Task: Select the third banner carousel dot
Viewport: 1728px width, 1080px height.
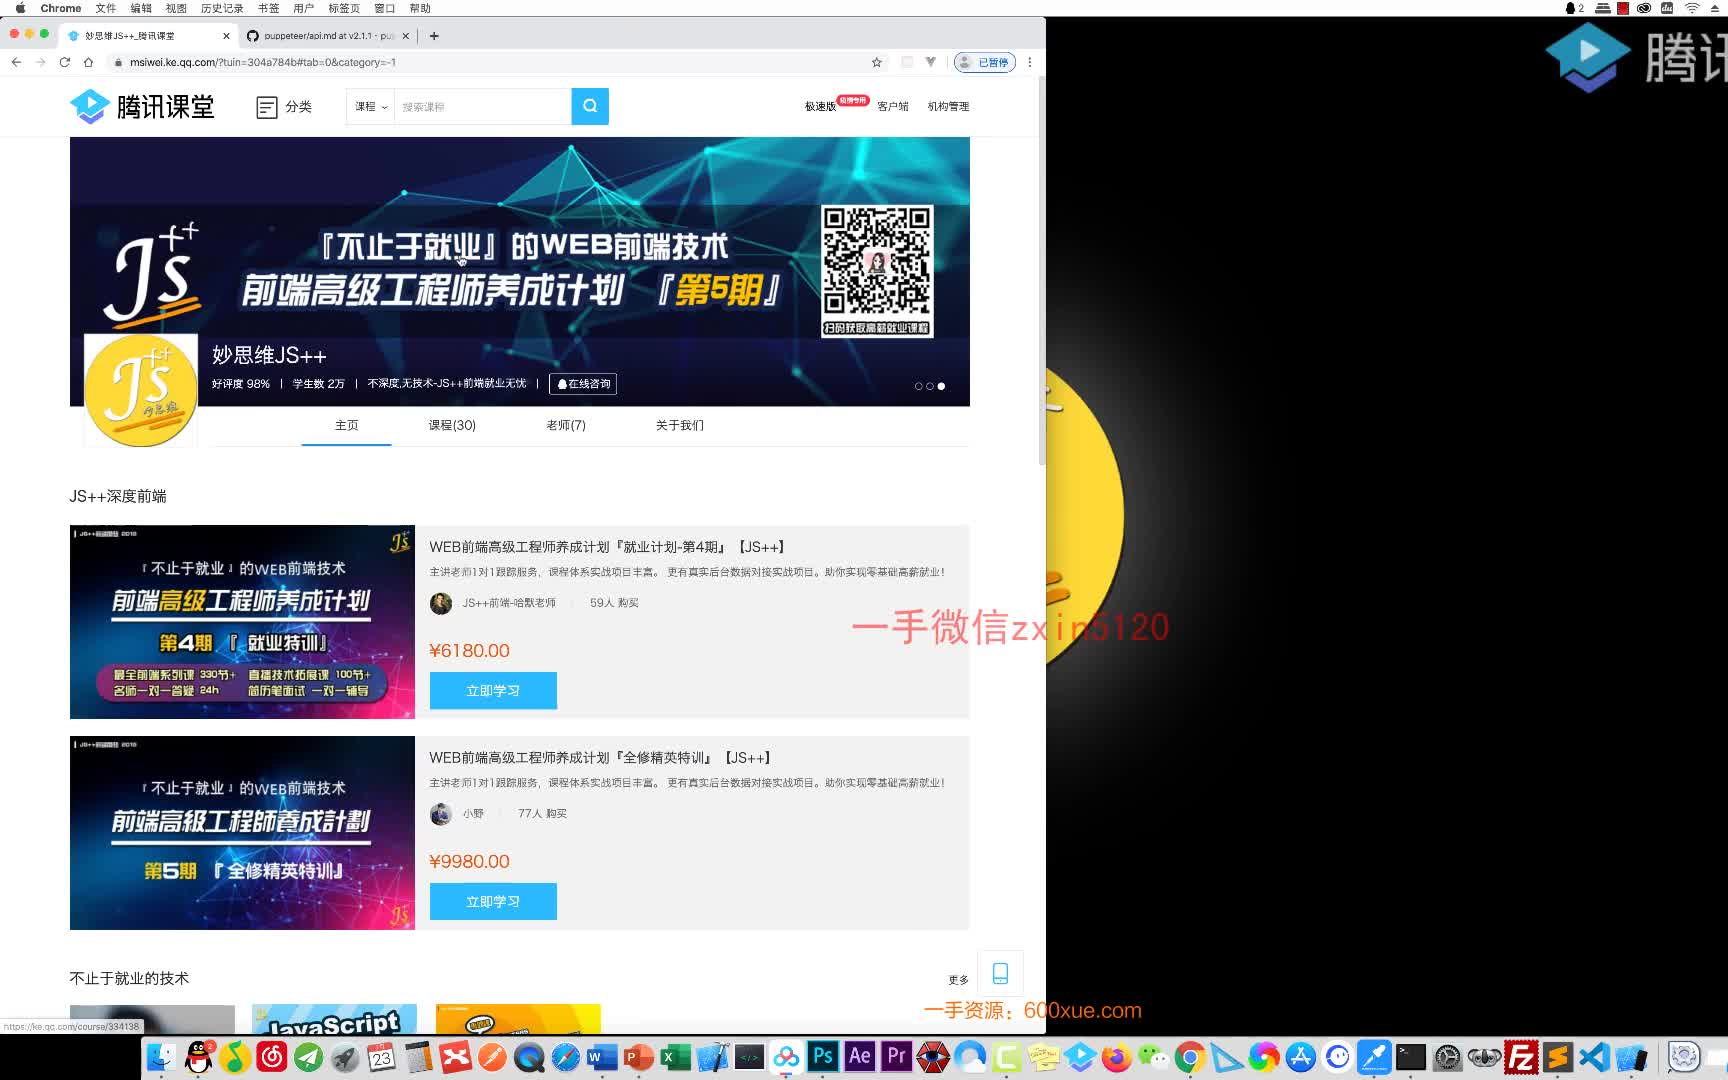Action: tap(941, 386)
